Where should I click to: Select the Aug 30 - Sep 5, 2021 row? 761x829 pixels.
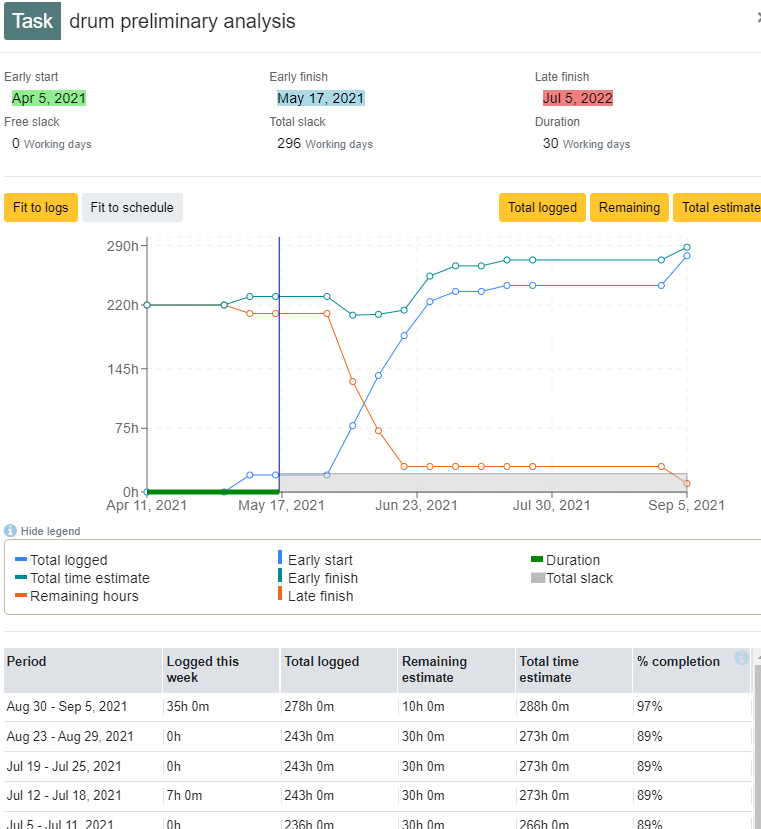point(378,707)
